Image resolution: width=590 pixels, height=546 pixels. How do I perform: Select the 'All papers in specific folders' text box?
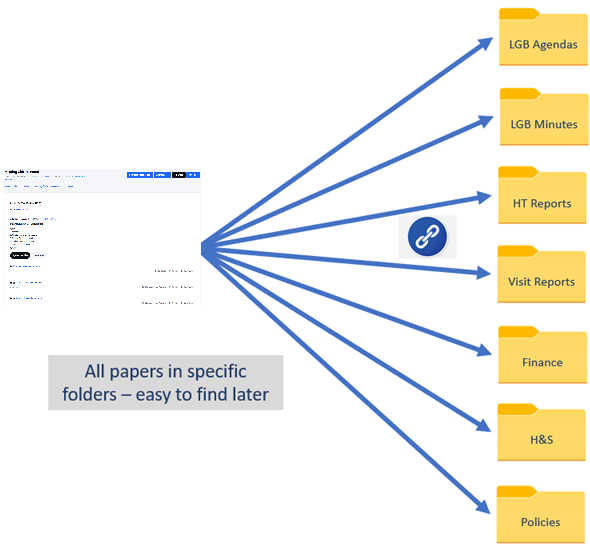tap(166, 382)
